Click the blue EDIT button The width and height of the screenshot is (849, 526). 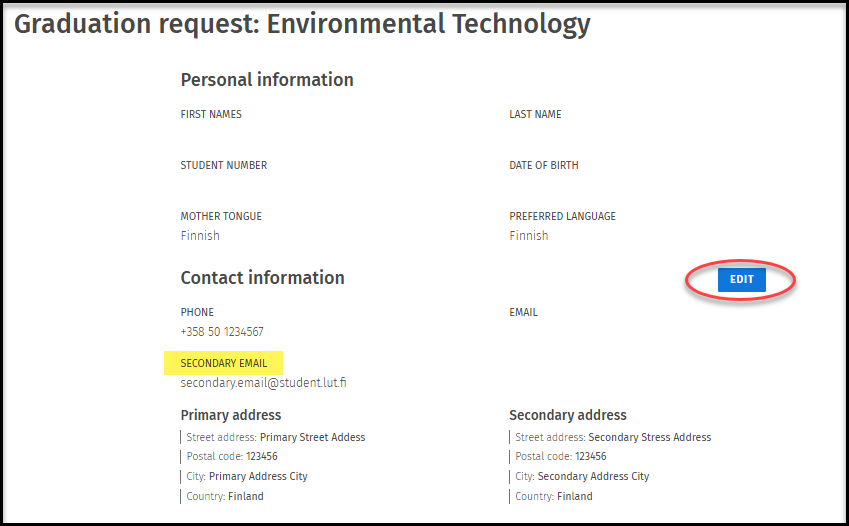[x=741, y=280]
